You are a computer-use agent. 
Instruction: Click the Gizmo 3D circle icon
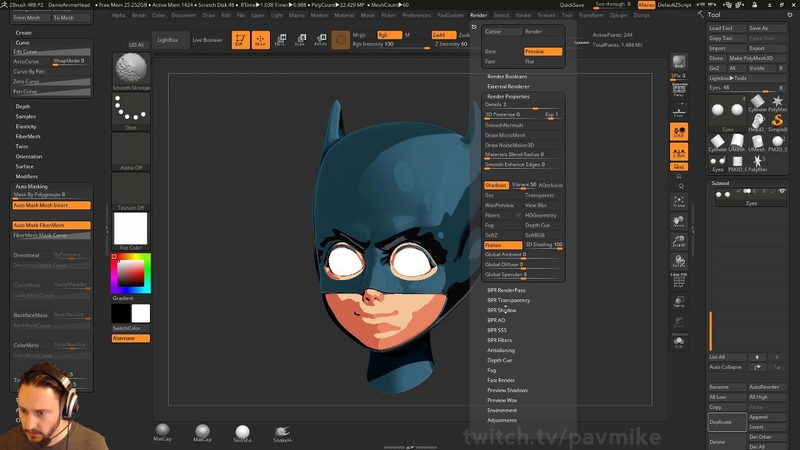[340, 40]
